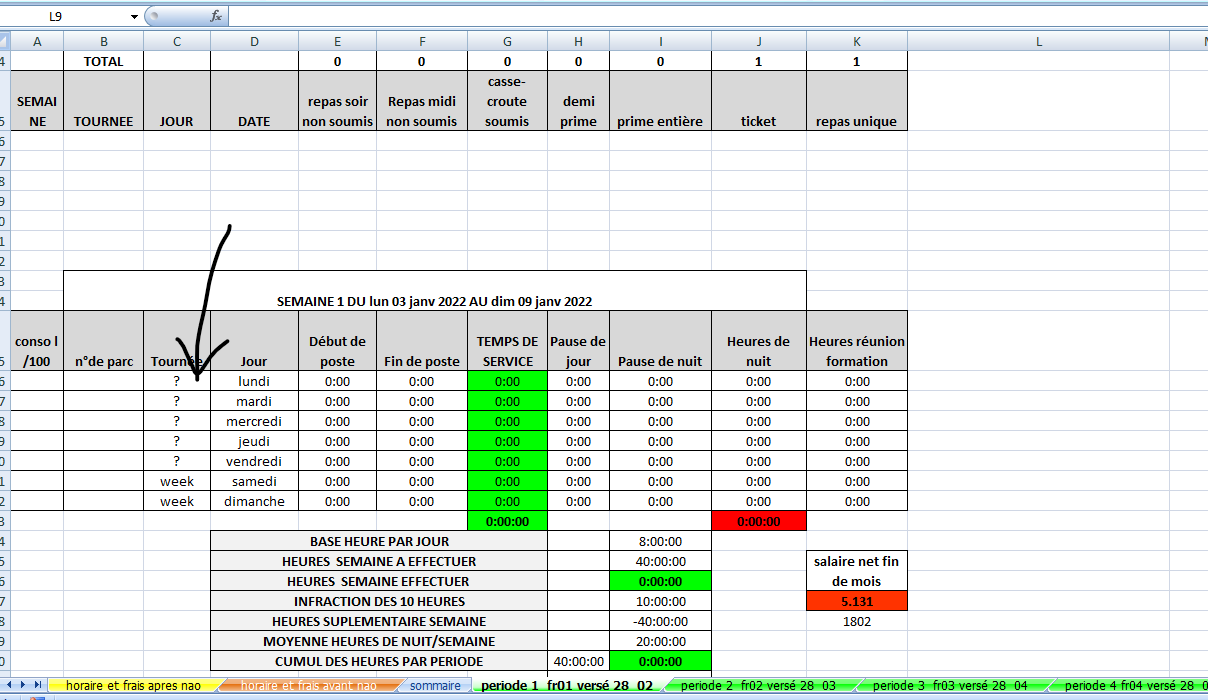Screen dimensions: 1208x700
Task: Select the 'INFRACTION DES 10 HEURES' label cell
Action: [379, 601]
